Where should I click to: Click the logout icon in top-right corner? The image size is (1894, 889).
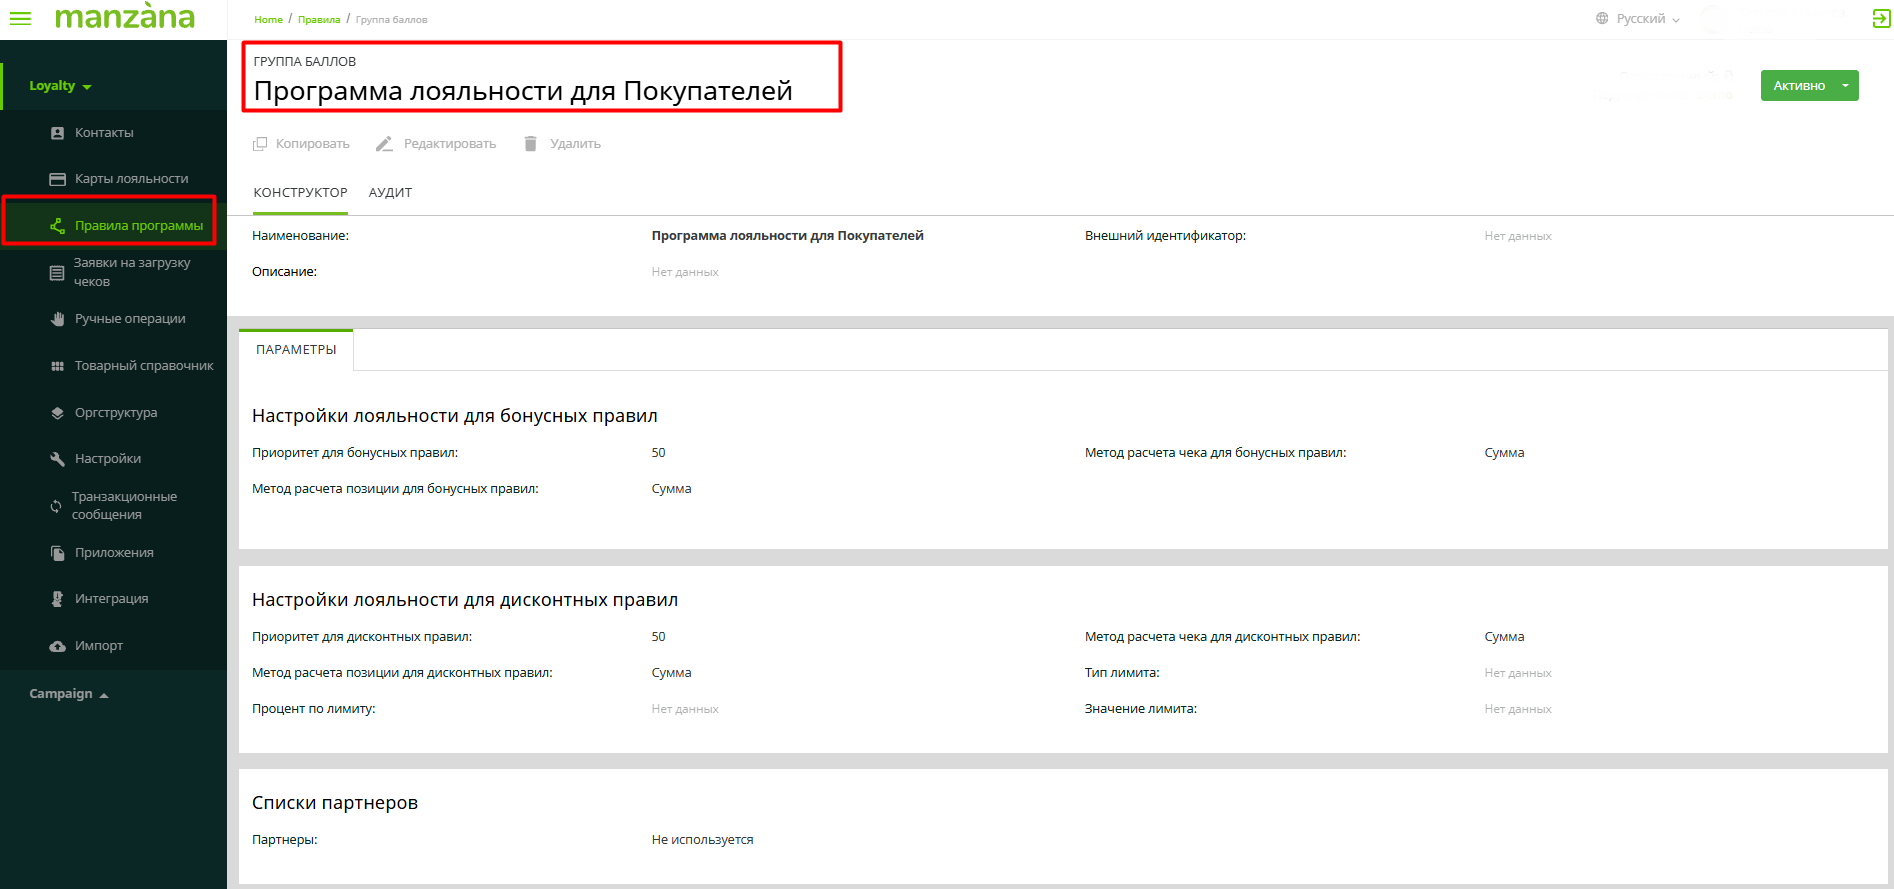point(1881,19)
